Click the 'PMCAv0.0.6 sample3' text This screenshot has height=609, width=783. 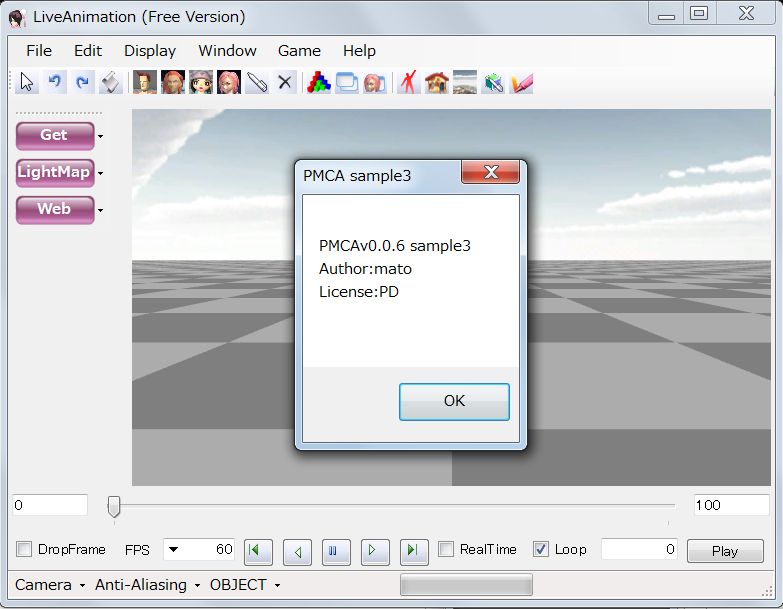point(395,246)
